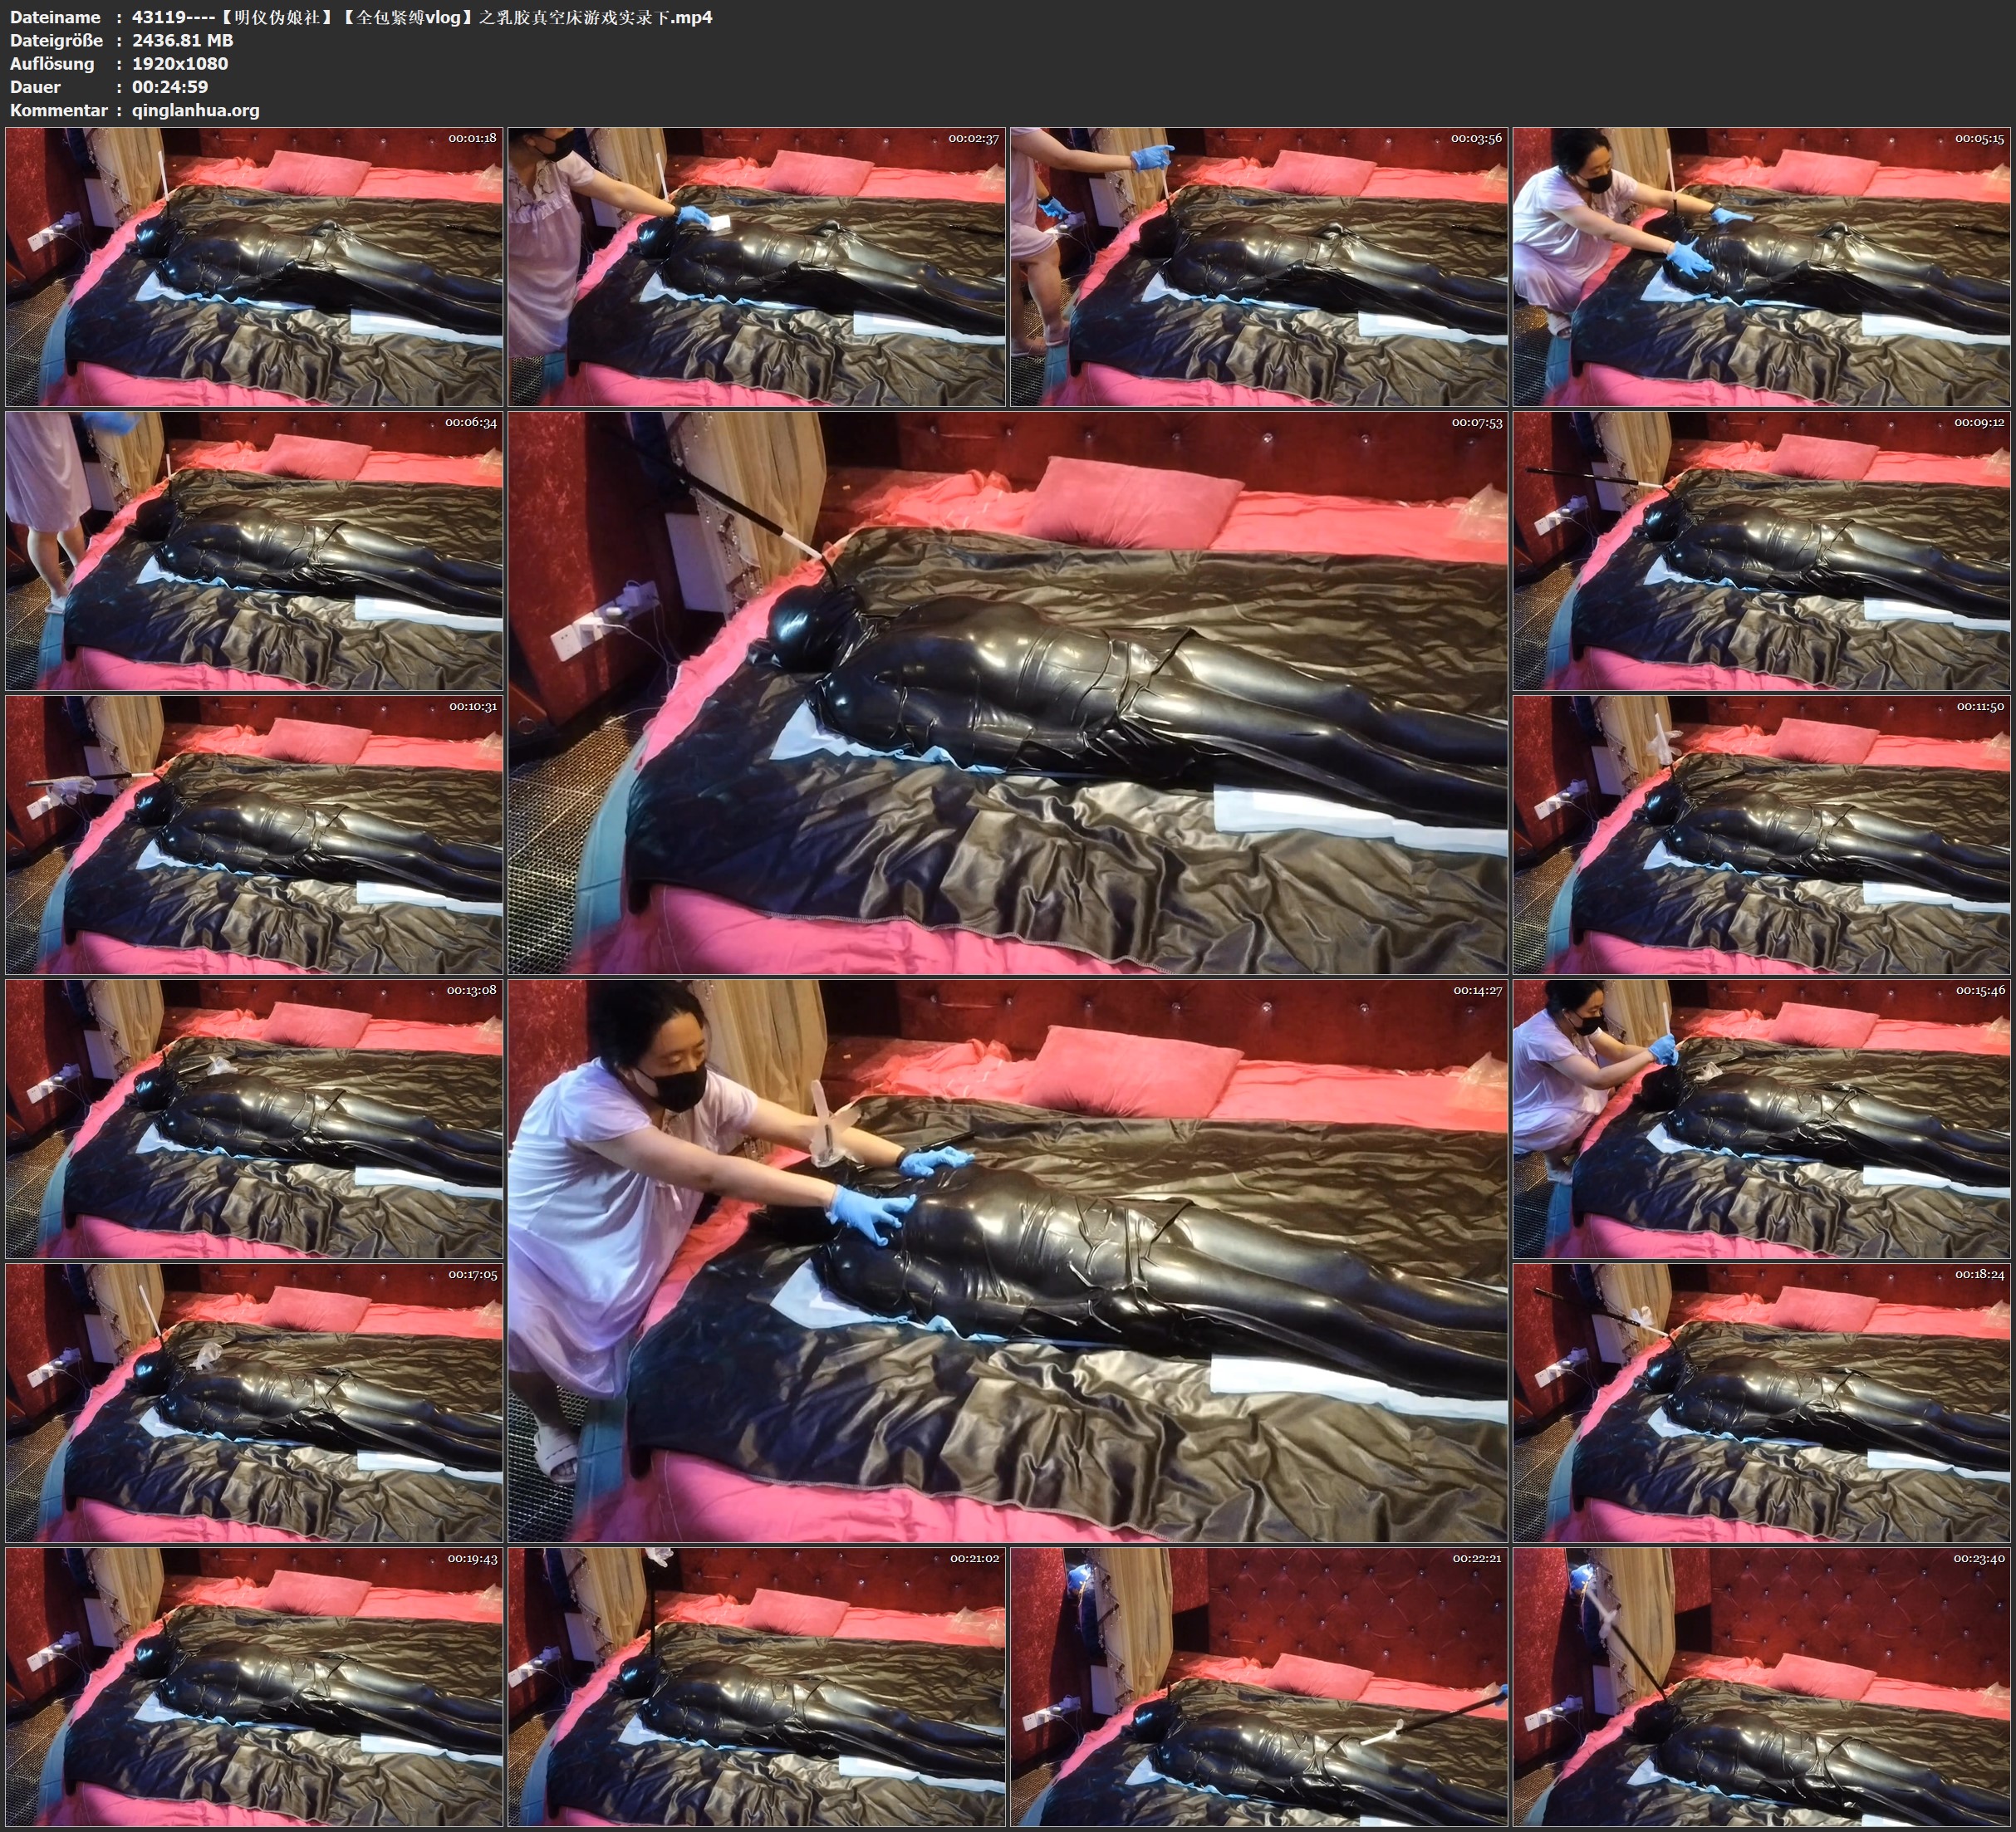
Task: Click the thumbnail at 00:09:12
Action: click(1762, 550)
